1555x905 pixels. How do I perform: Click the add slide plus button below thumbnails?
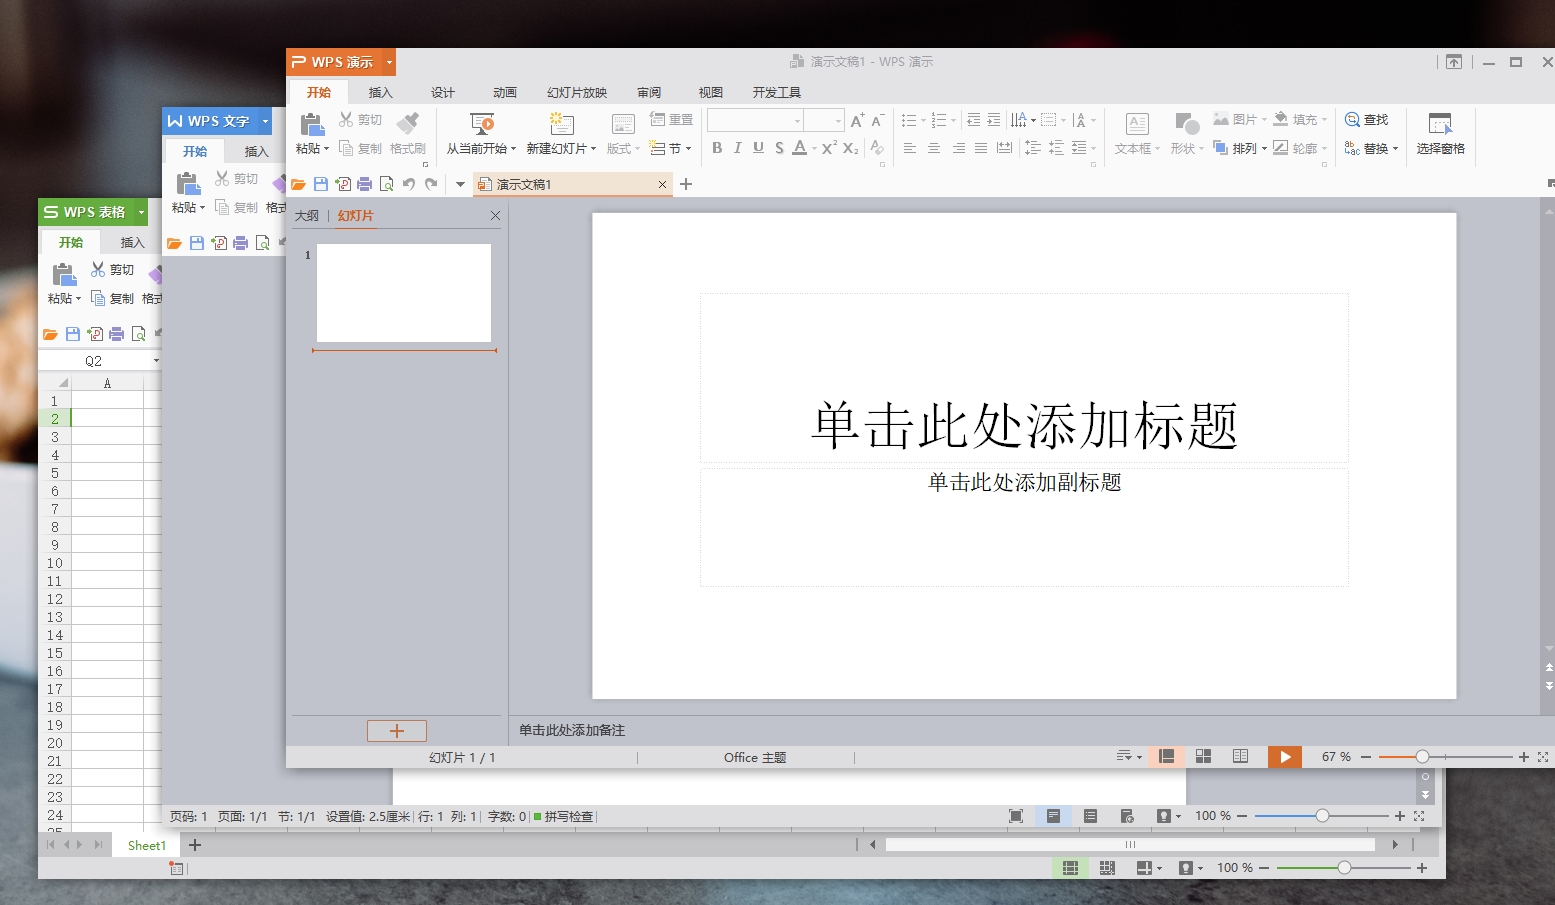pyautogui.click(x=396, y=731)
